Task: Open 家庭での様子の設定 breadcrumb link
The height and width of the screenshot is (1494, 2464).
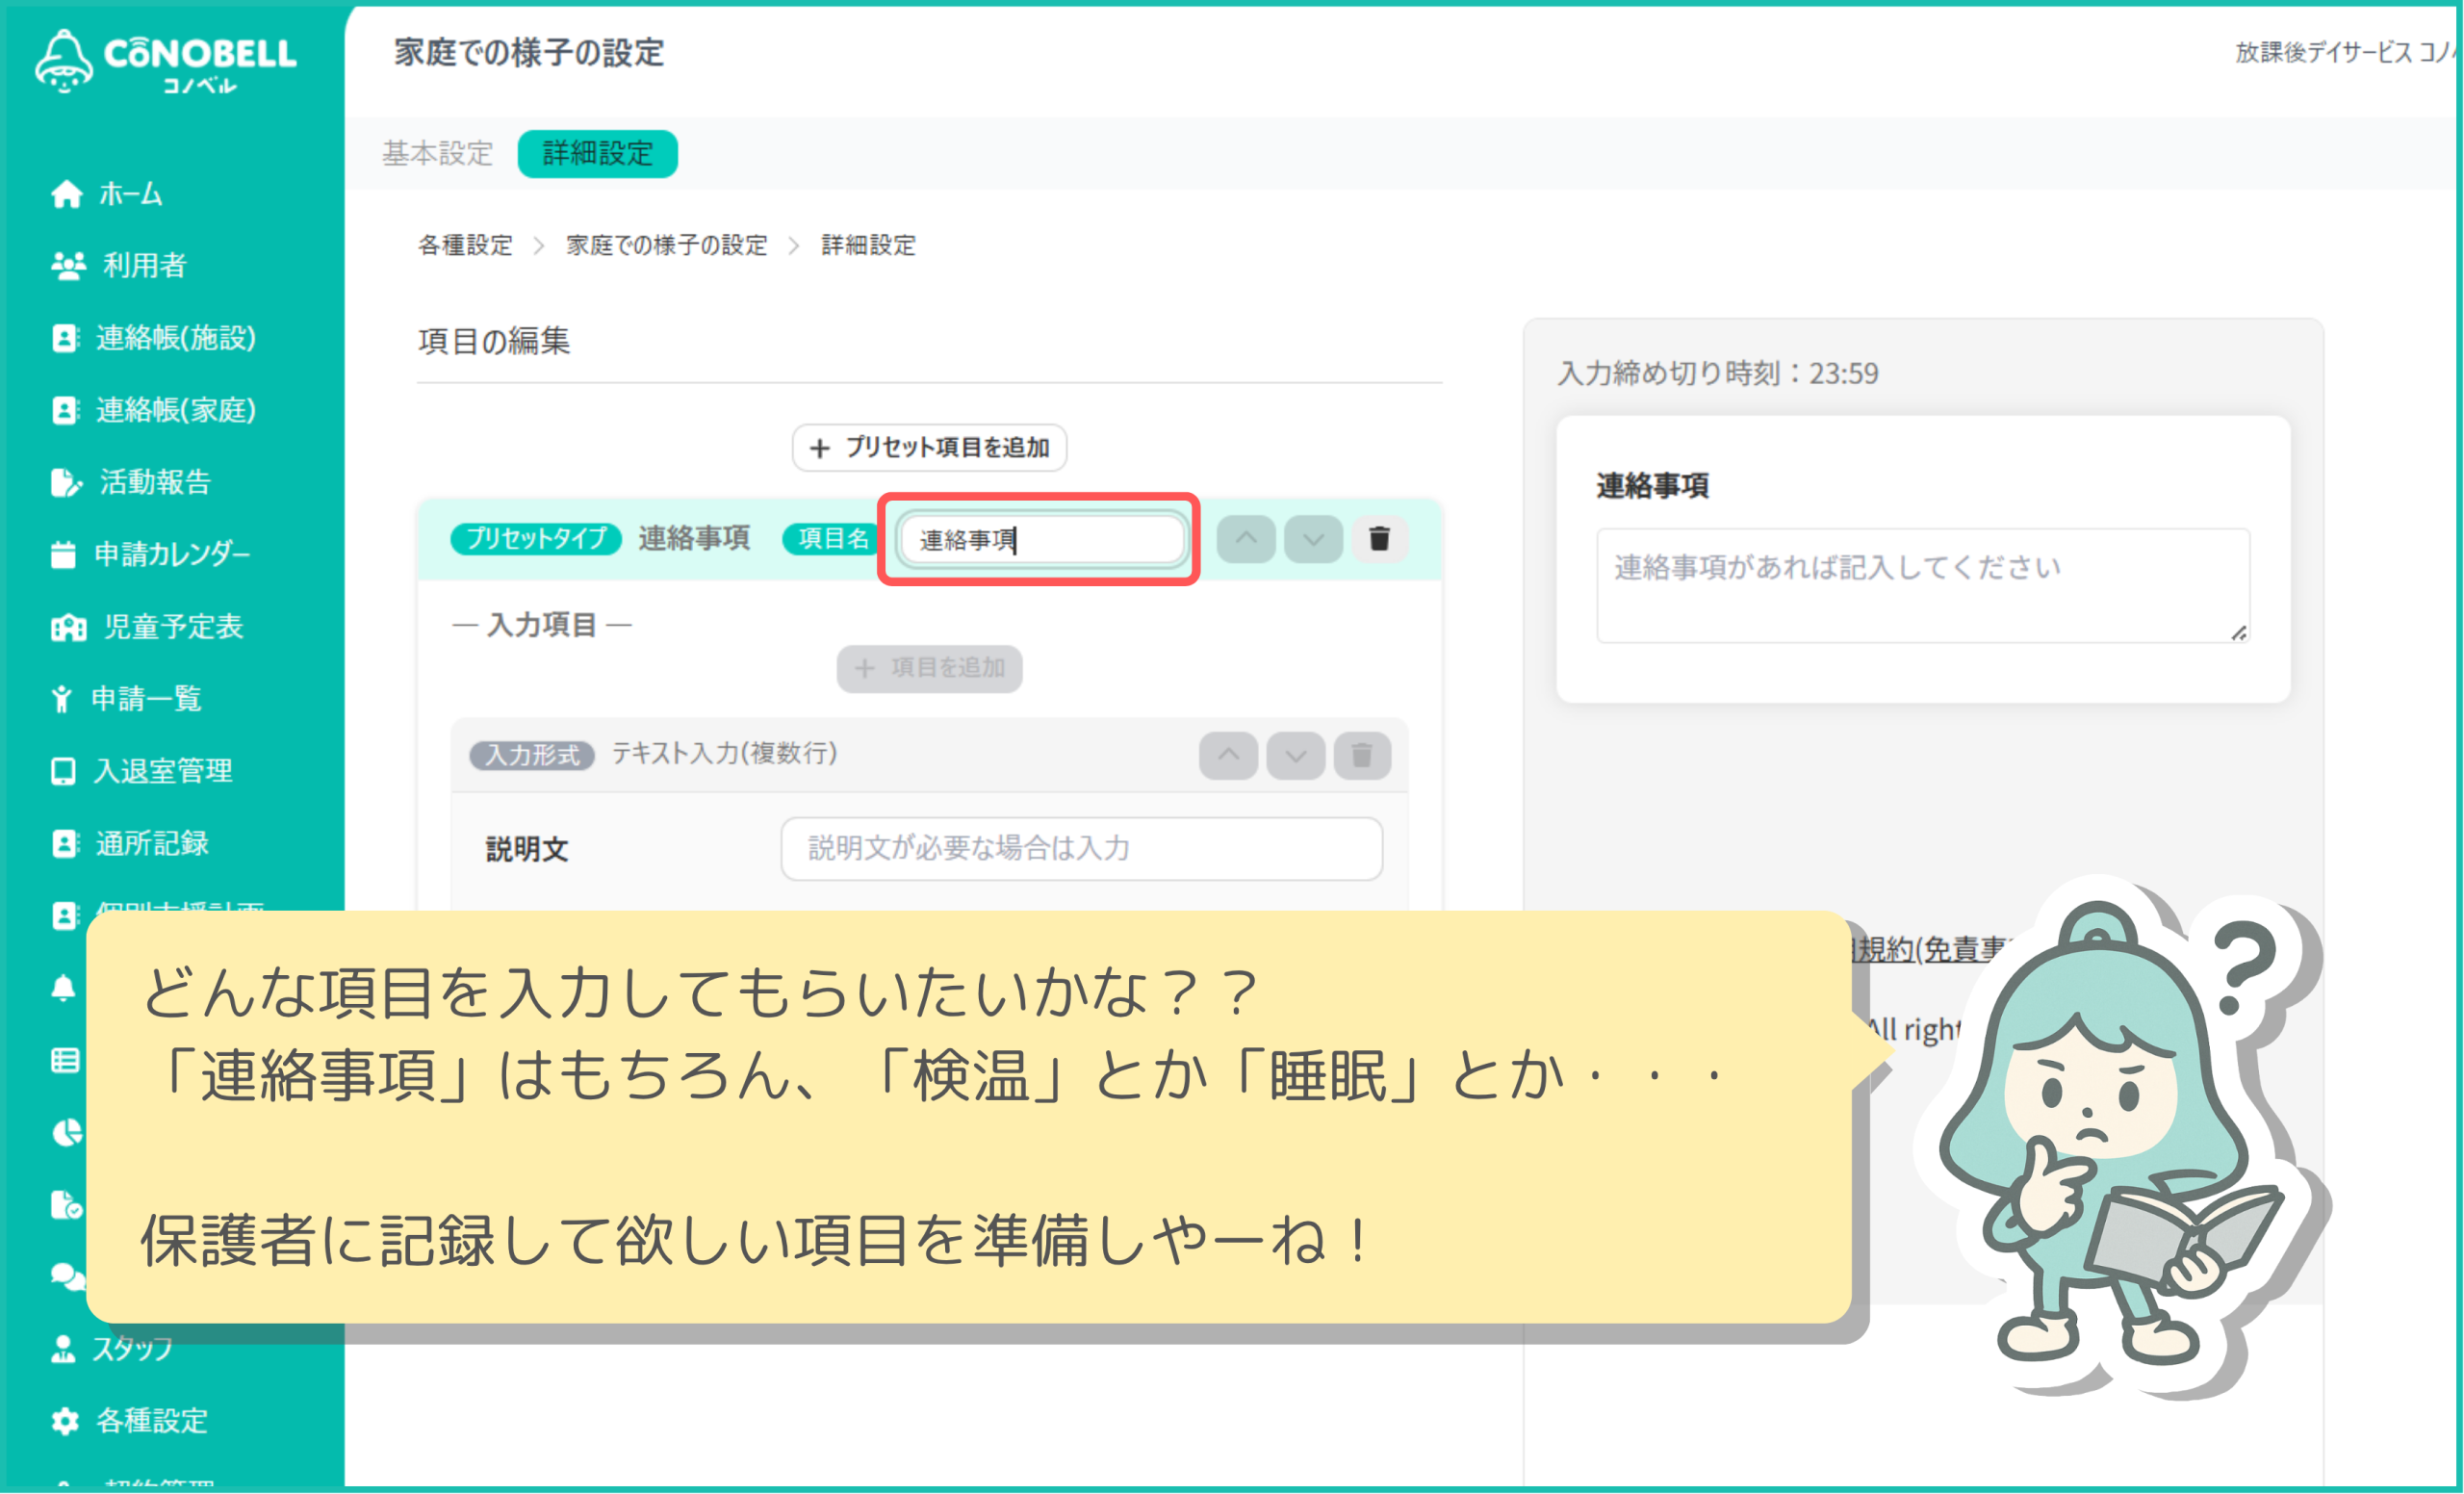Action: point(666,246)
